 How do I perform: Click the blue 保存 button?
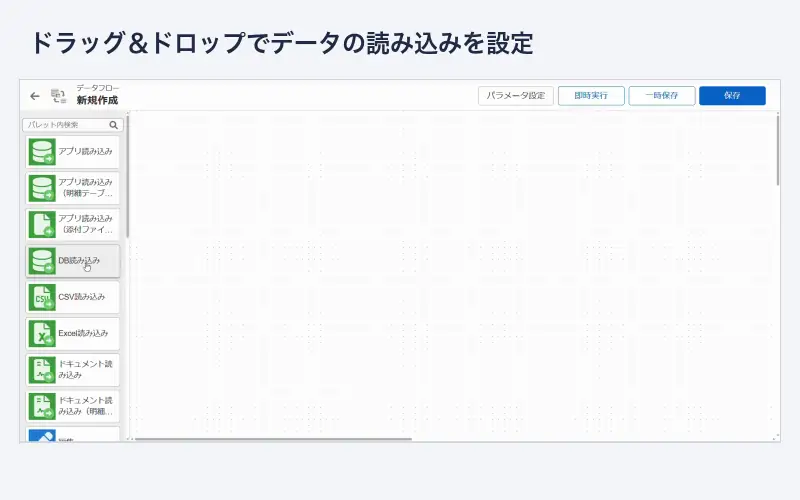coord(732,96)
